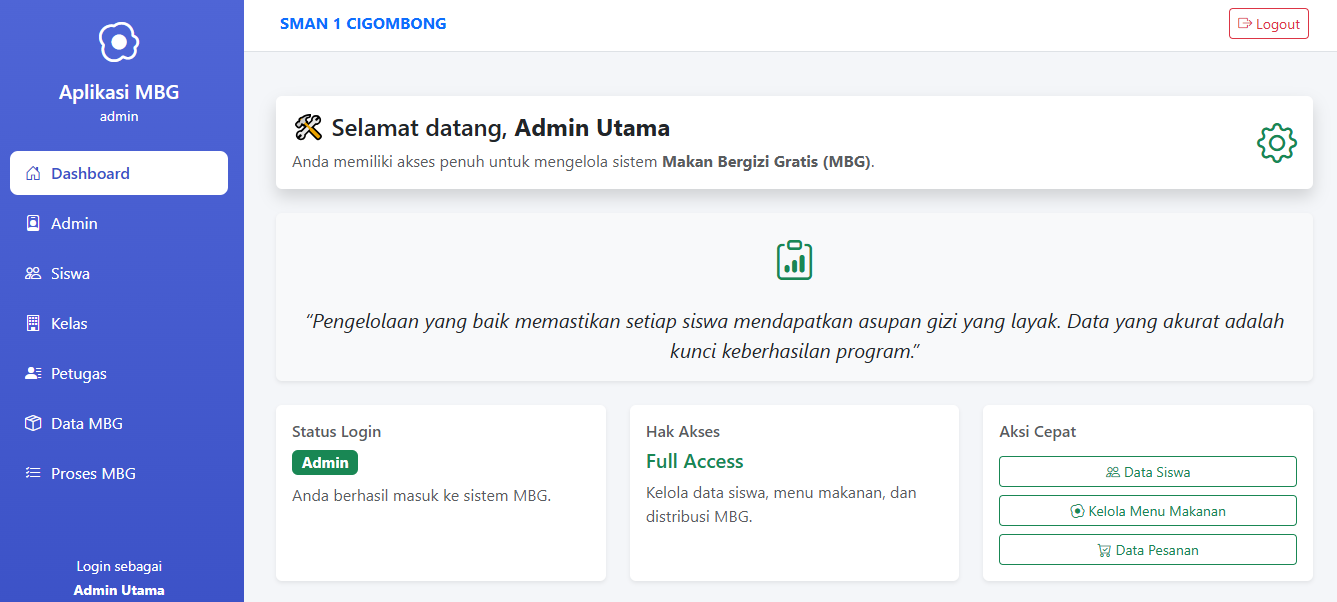Click the green clipboard chart icon

[794, 260]
